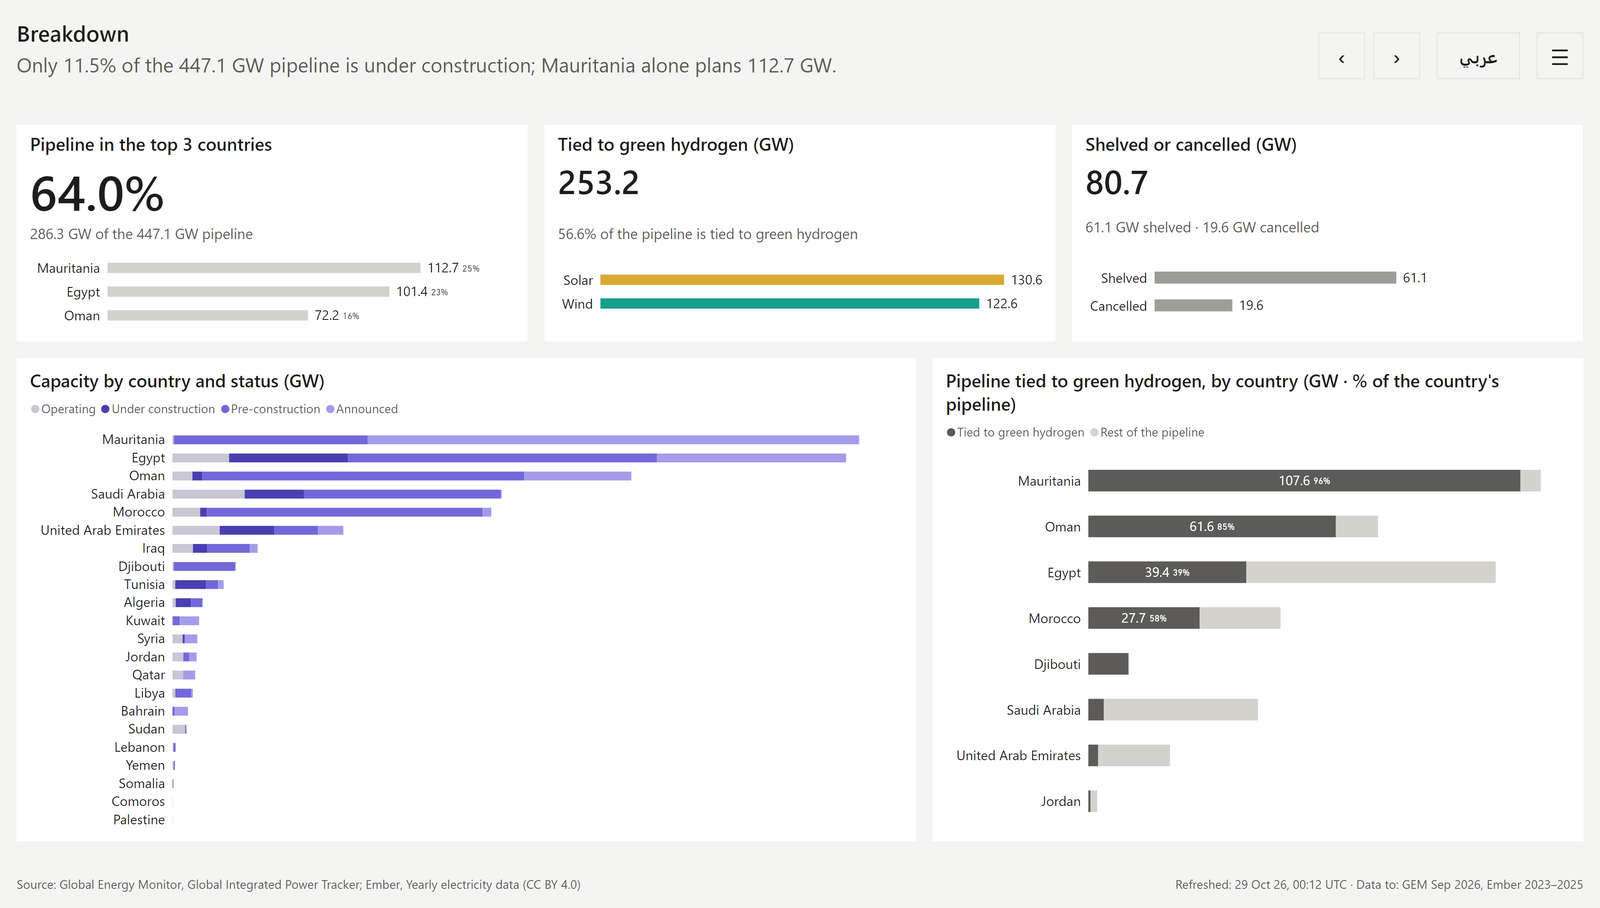Viewport: 1600px width, 908px height.
Task: Click 'Lebanon' label in capacity chart
Action: pyautogui.click(x=140, y=747)
